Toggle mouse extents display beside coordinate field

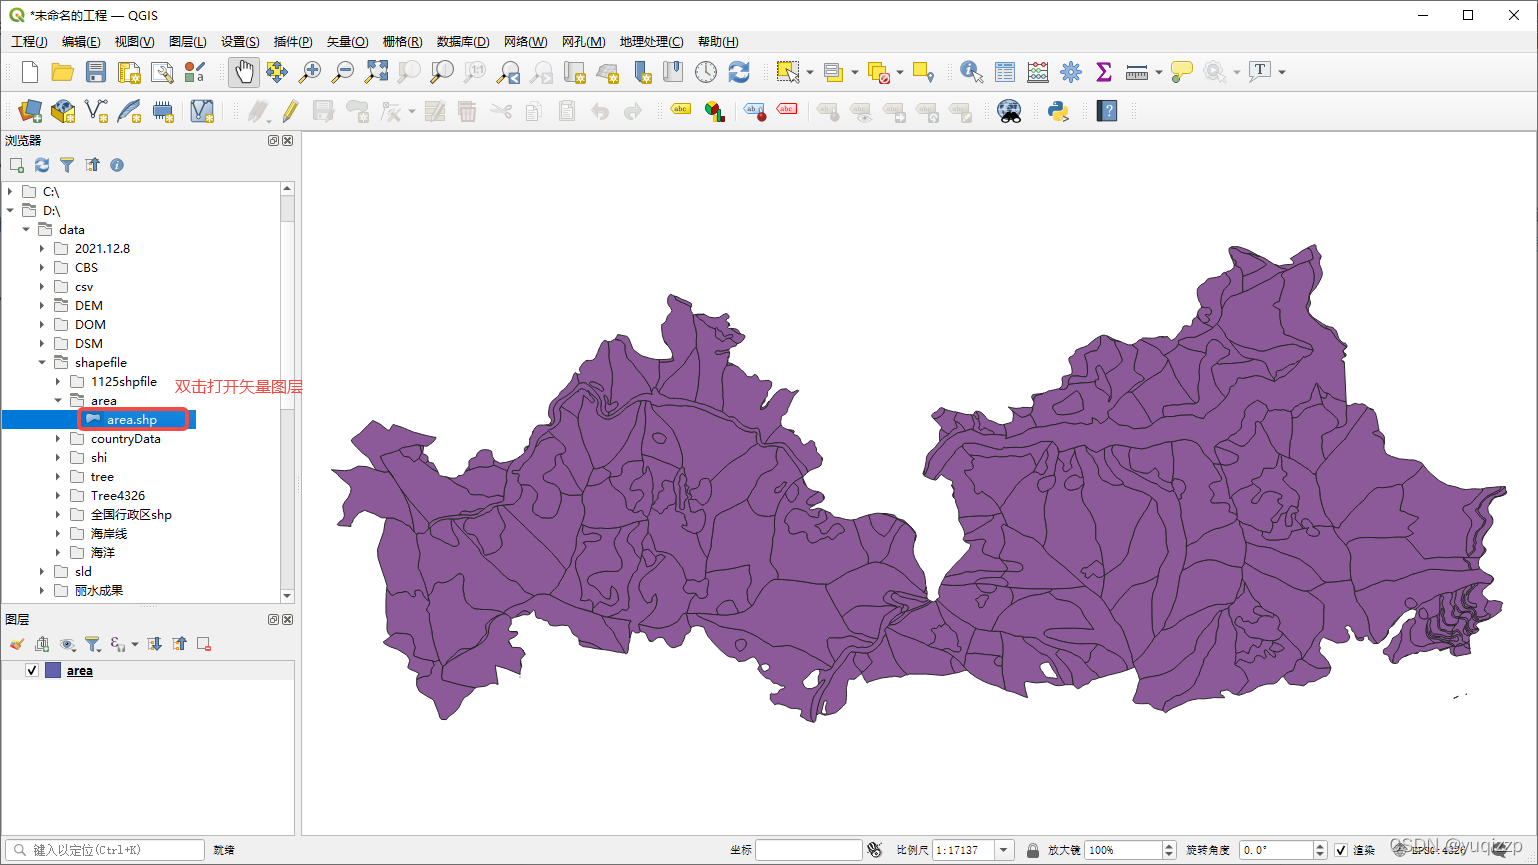coord(875,850)
